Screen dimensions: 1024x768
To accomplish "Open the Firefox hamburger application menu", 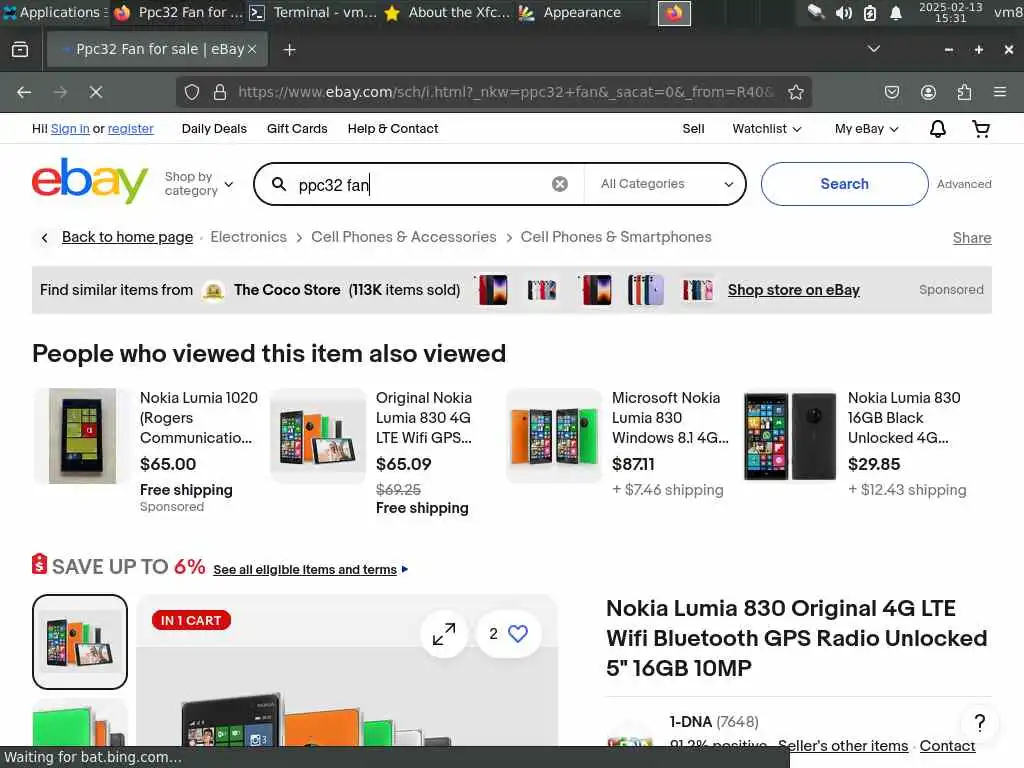I will [x=1000, y=92].
